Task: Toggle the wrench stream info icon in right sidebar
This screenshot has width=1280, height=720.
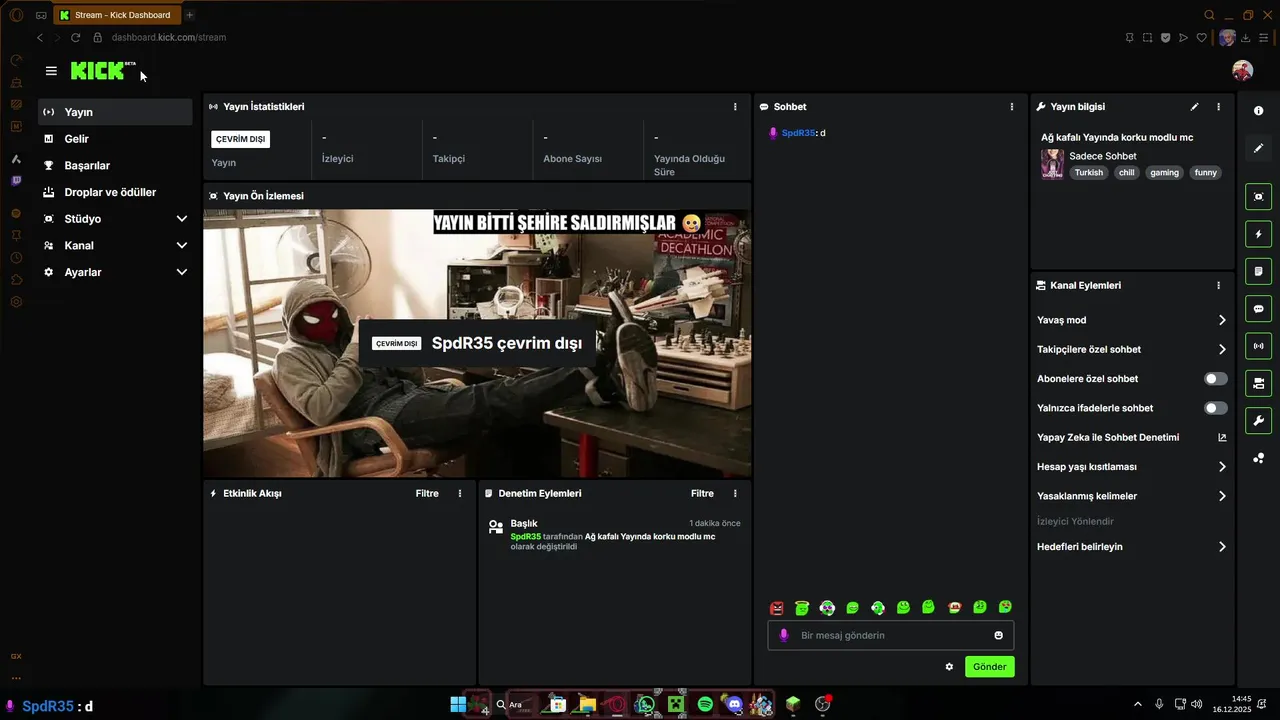Action: (1258, 421)
